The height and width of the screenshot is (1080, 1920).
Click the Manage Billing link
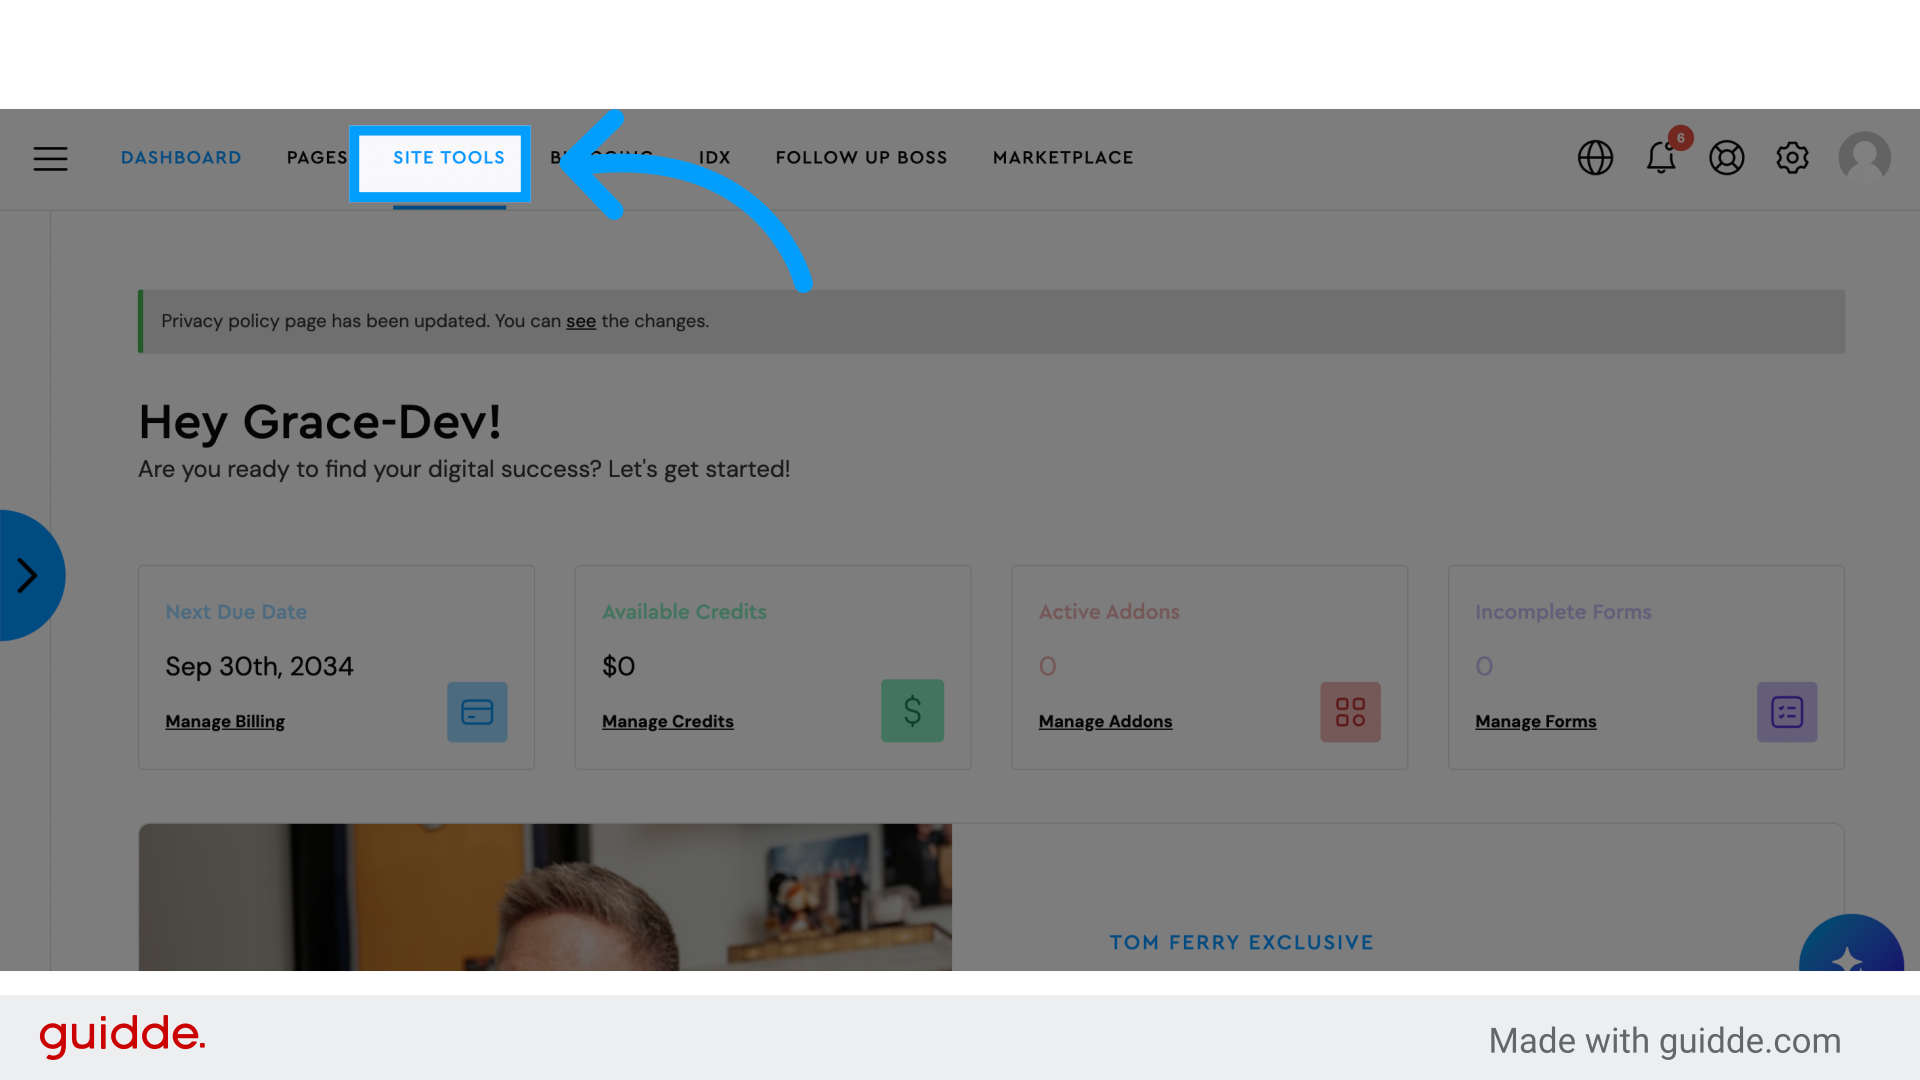pos(225,721)
